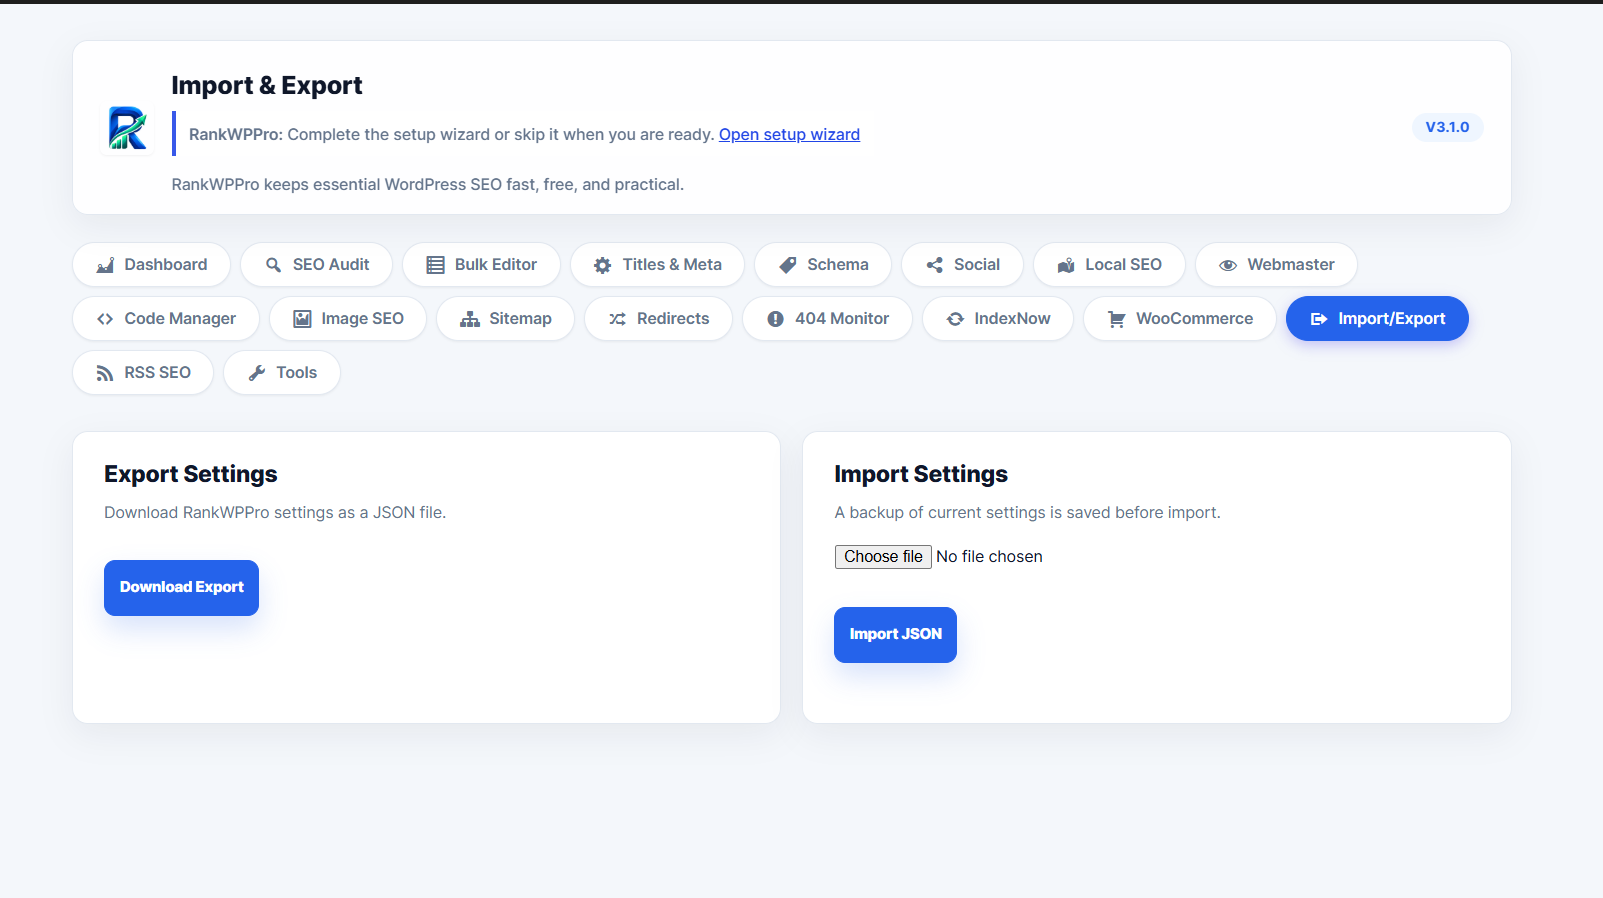Click 'No file chosen' text
Screen dimensions: 1603x898
pos(989,557)
